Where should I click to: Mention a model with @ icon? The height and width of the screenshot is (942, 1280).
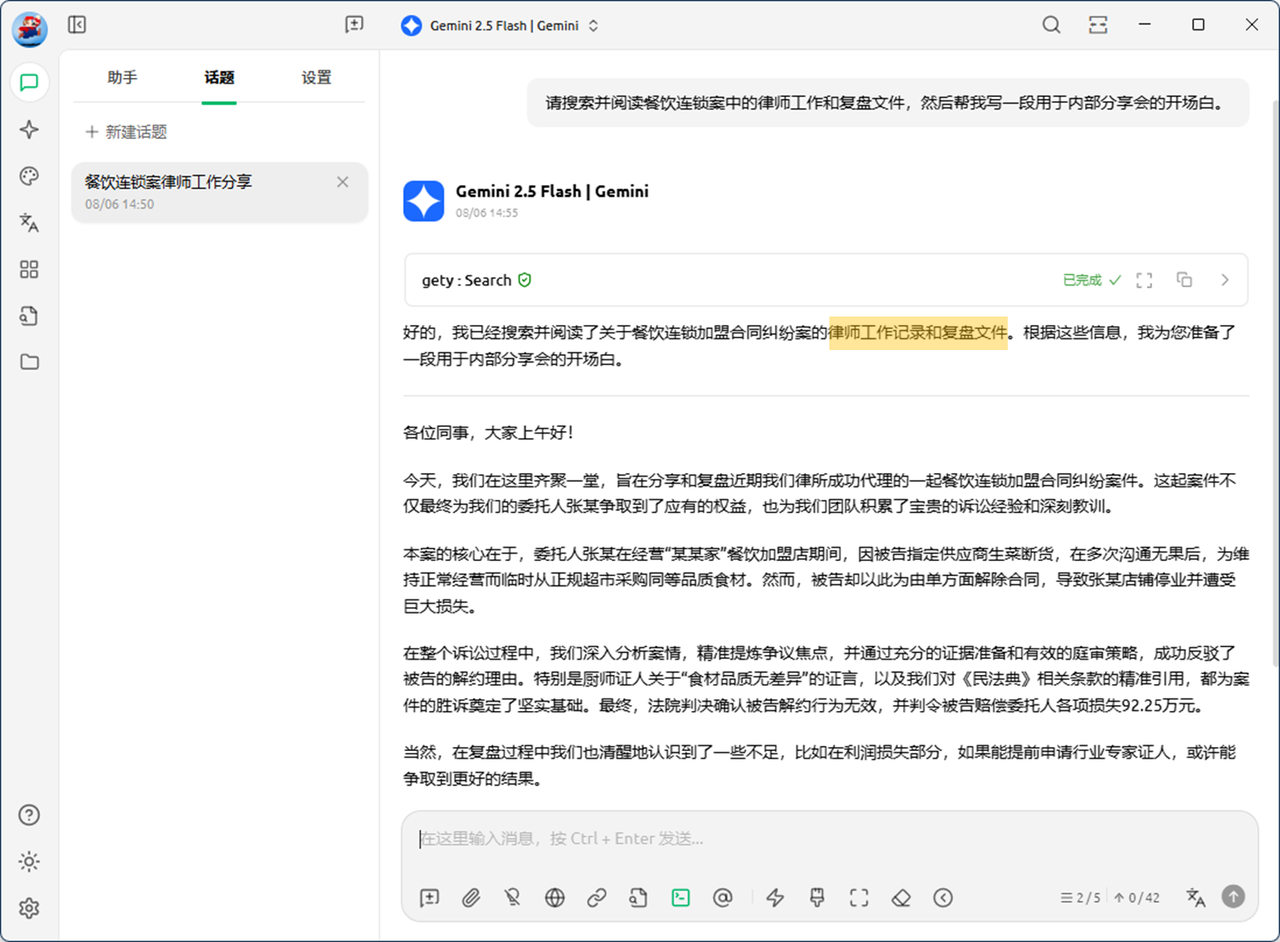[723, 898]
